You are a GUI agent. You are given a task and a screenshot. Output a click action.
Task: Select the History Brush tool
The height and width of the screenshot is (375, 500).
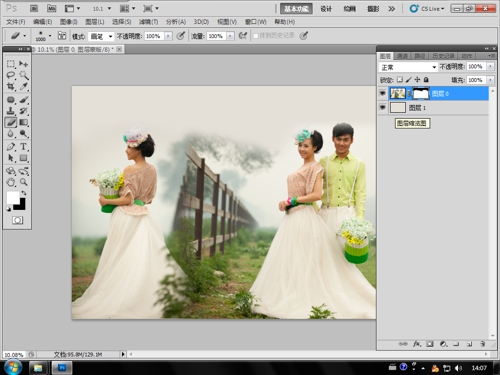23,111
